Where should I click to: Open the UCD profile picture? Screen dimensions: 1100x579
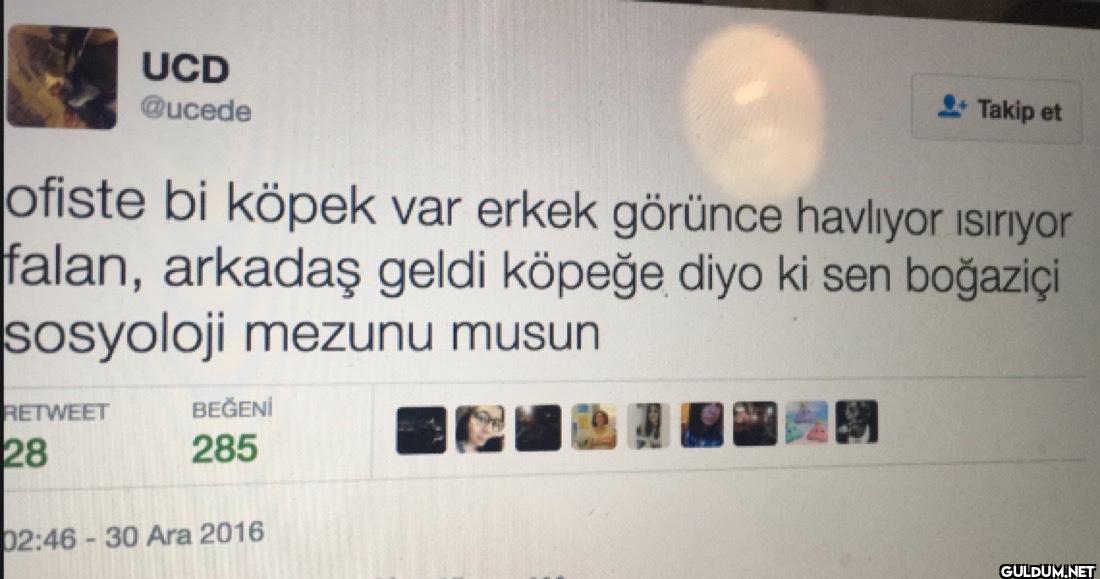(x=62, y=77)
